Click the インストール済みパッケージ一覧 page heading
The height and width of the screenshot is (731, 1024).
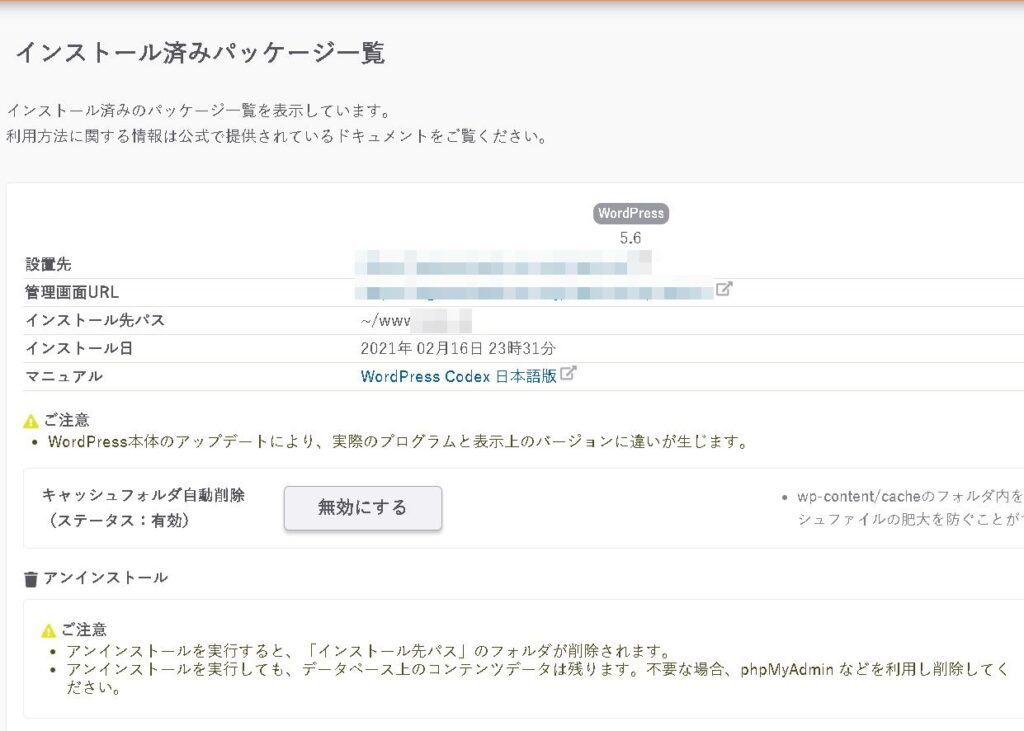tap(200, 54)
